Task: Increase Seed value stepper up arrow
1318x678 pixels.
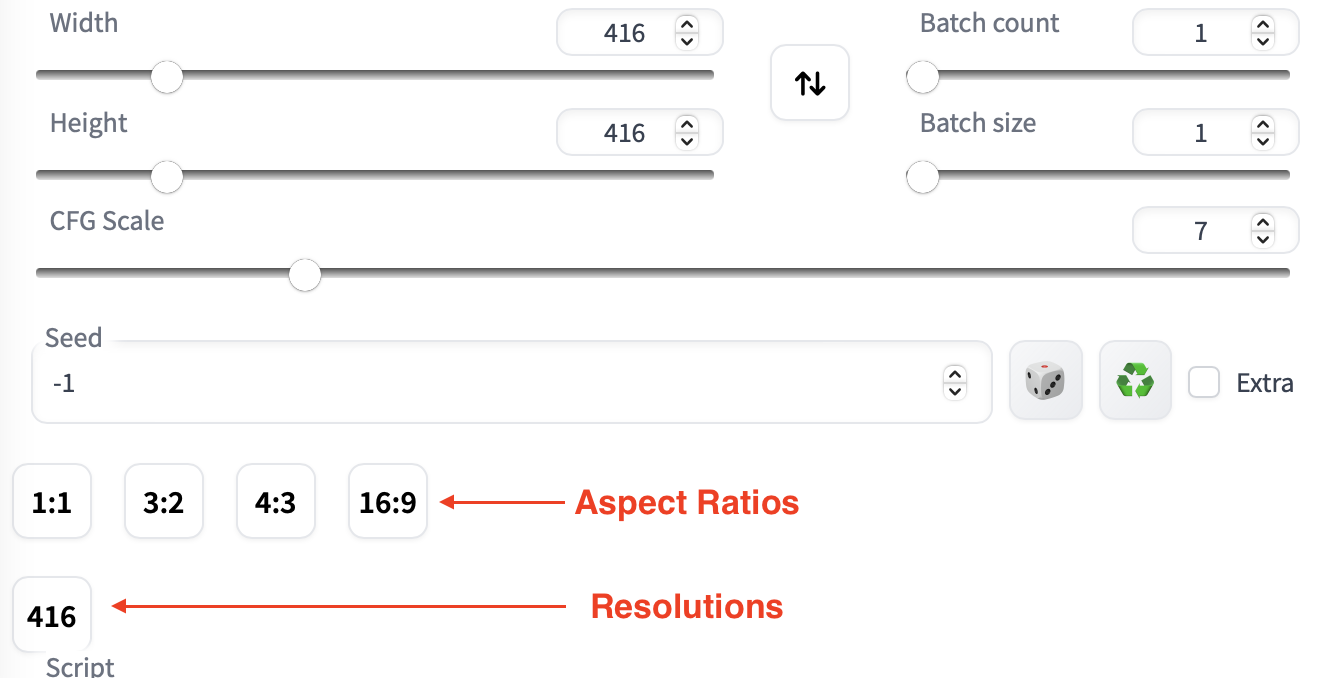Action: [x=955, y=375]
